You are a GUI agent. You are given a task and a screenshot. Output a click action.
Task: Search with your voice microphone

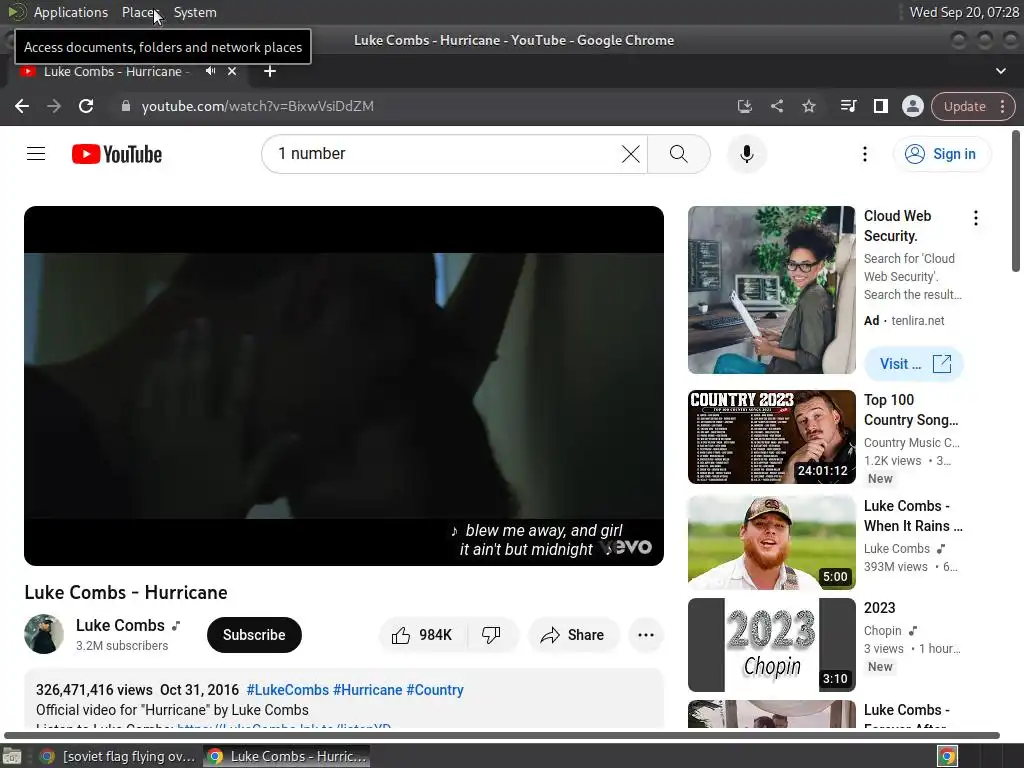(x=746, y=154)
